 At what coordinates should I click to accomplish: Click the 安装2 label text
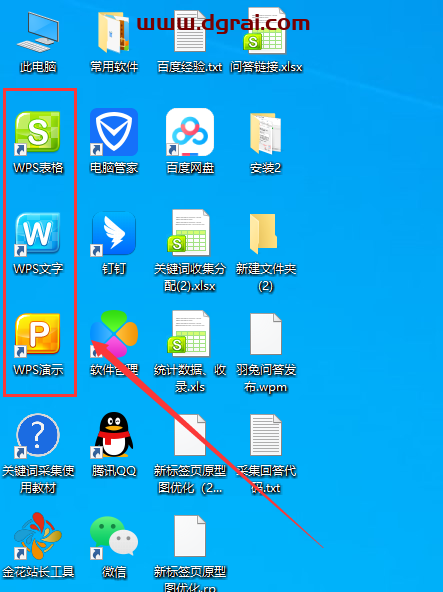tap(265, 168)
